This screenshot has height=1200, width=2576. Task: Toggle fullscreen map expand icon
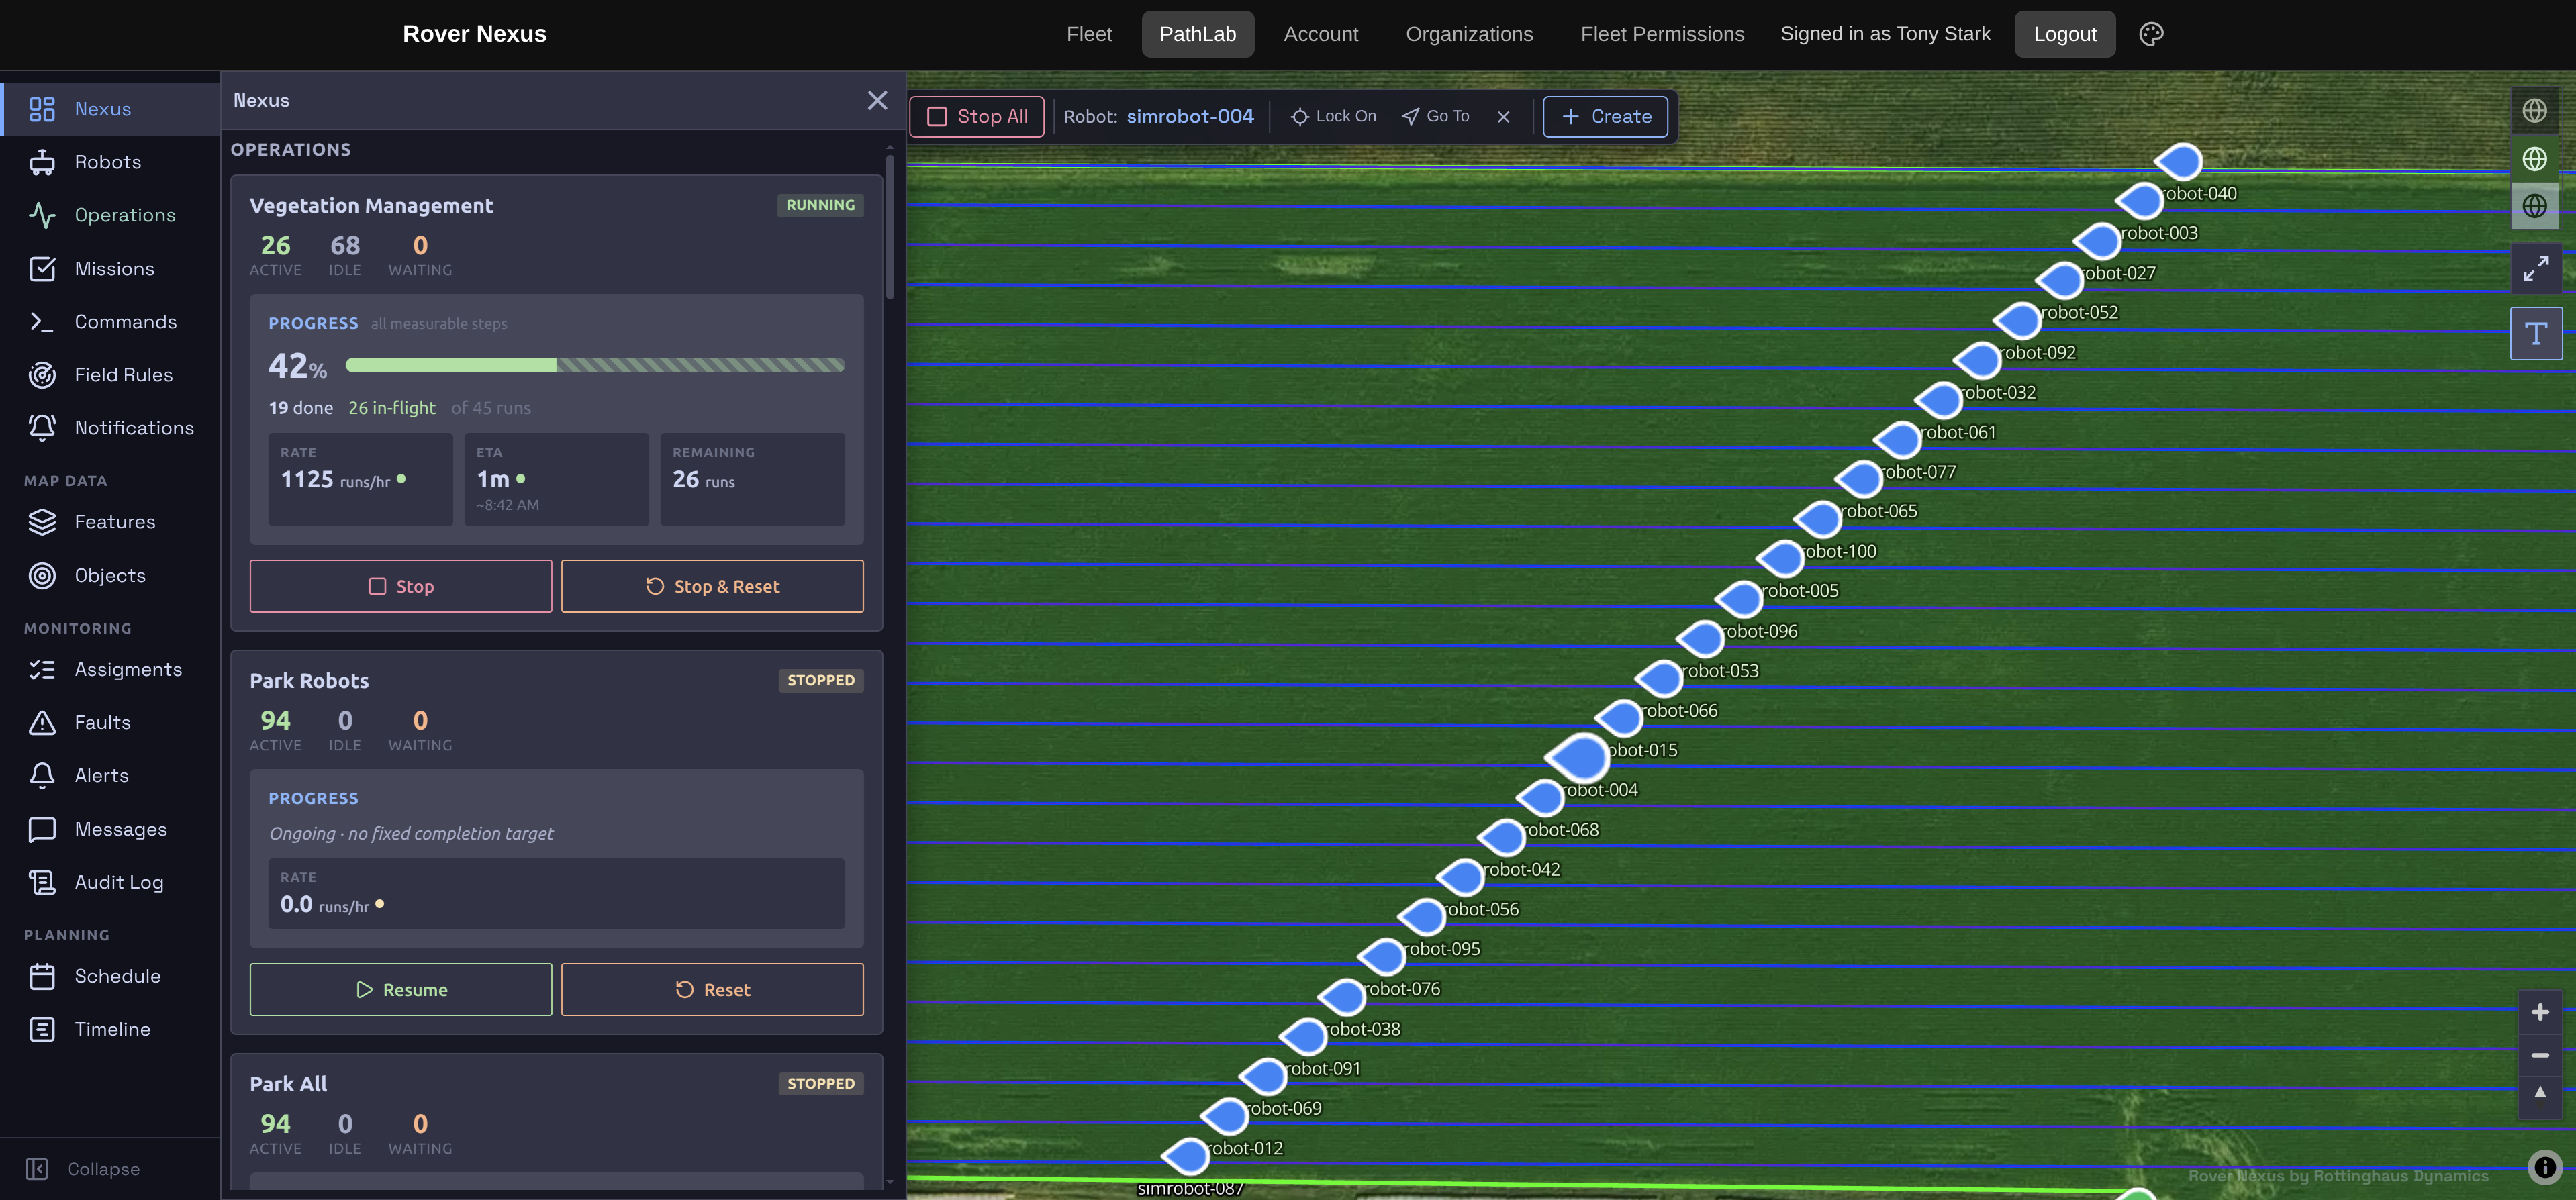point(2535,269)
